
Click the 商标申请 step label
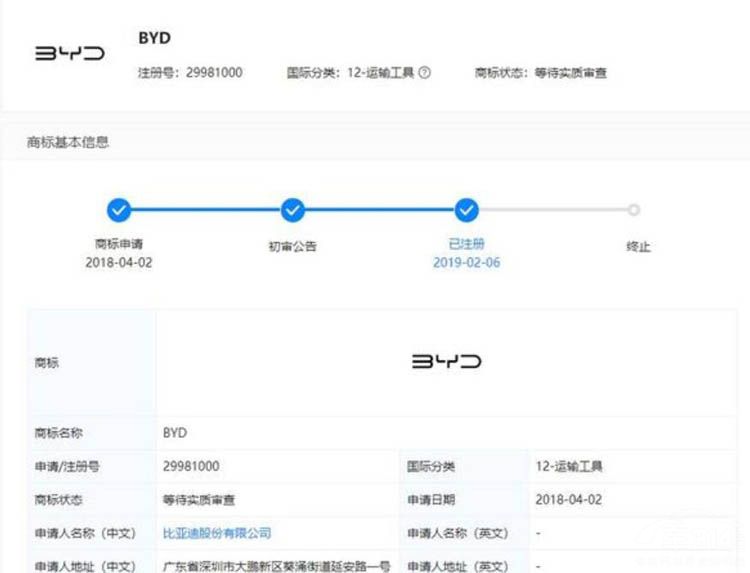[119, 244]
